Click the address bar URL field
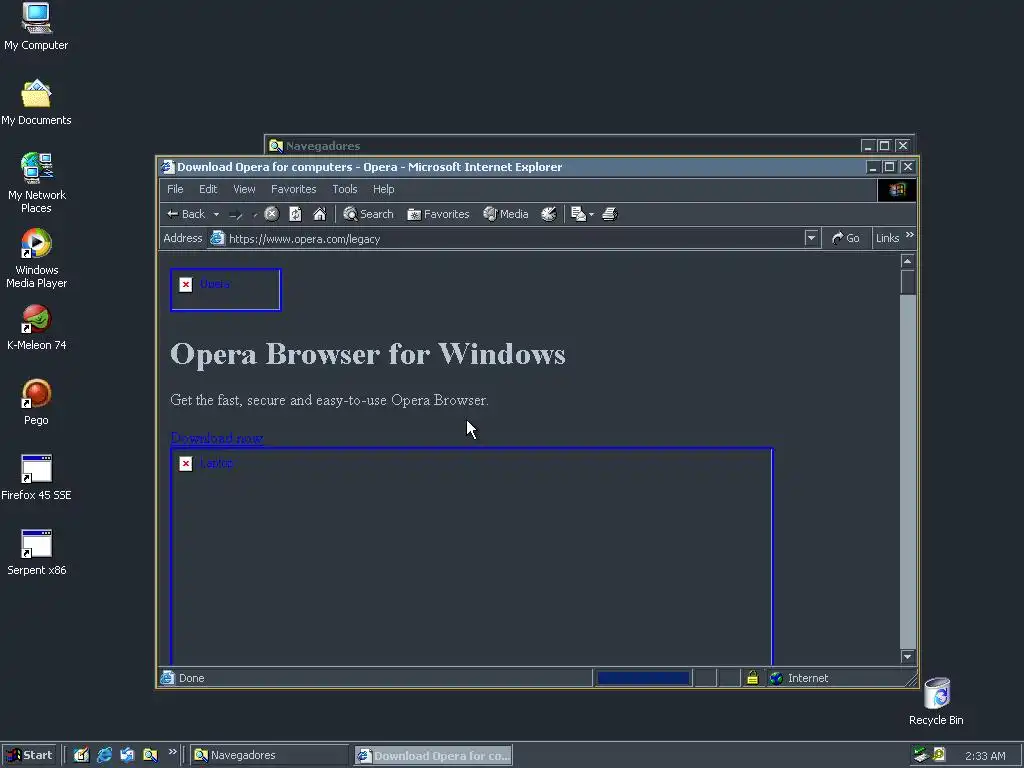 [x=513, y=239]
